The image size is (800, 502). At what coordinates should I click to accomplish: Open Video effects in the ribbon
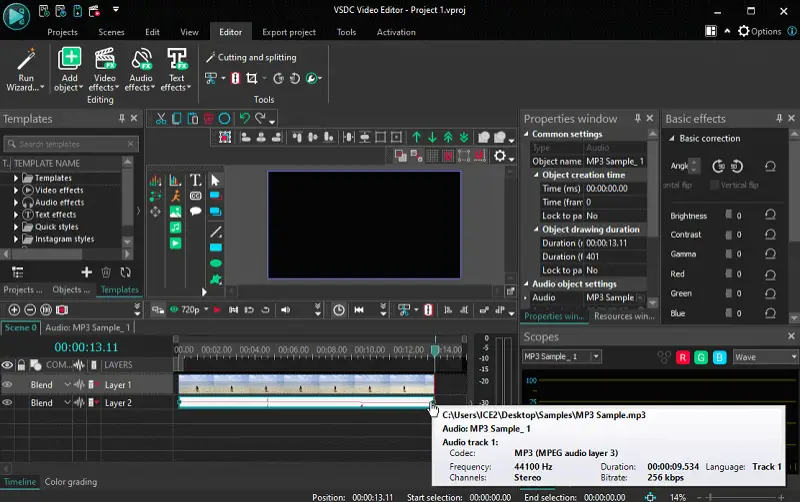104,70
